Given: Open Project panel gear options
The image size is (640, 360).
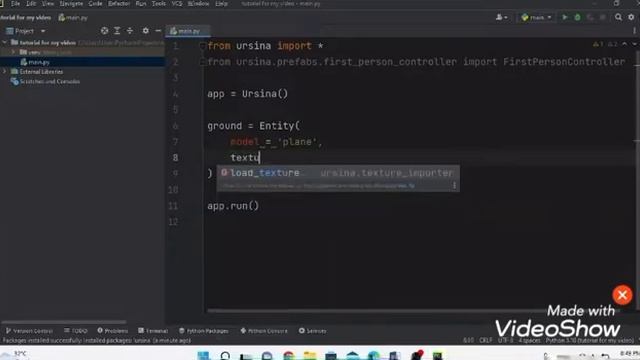Looking at the screenshot, I should [x=146, y=31].
